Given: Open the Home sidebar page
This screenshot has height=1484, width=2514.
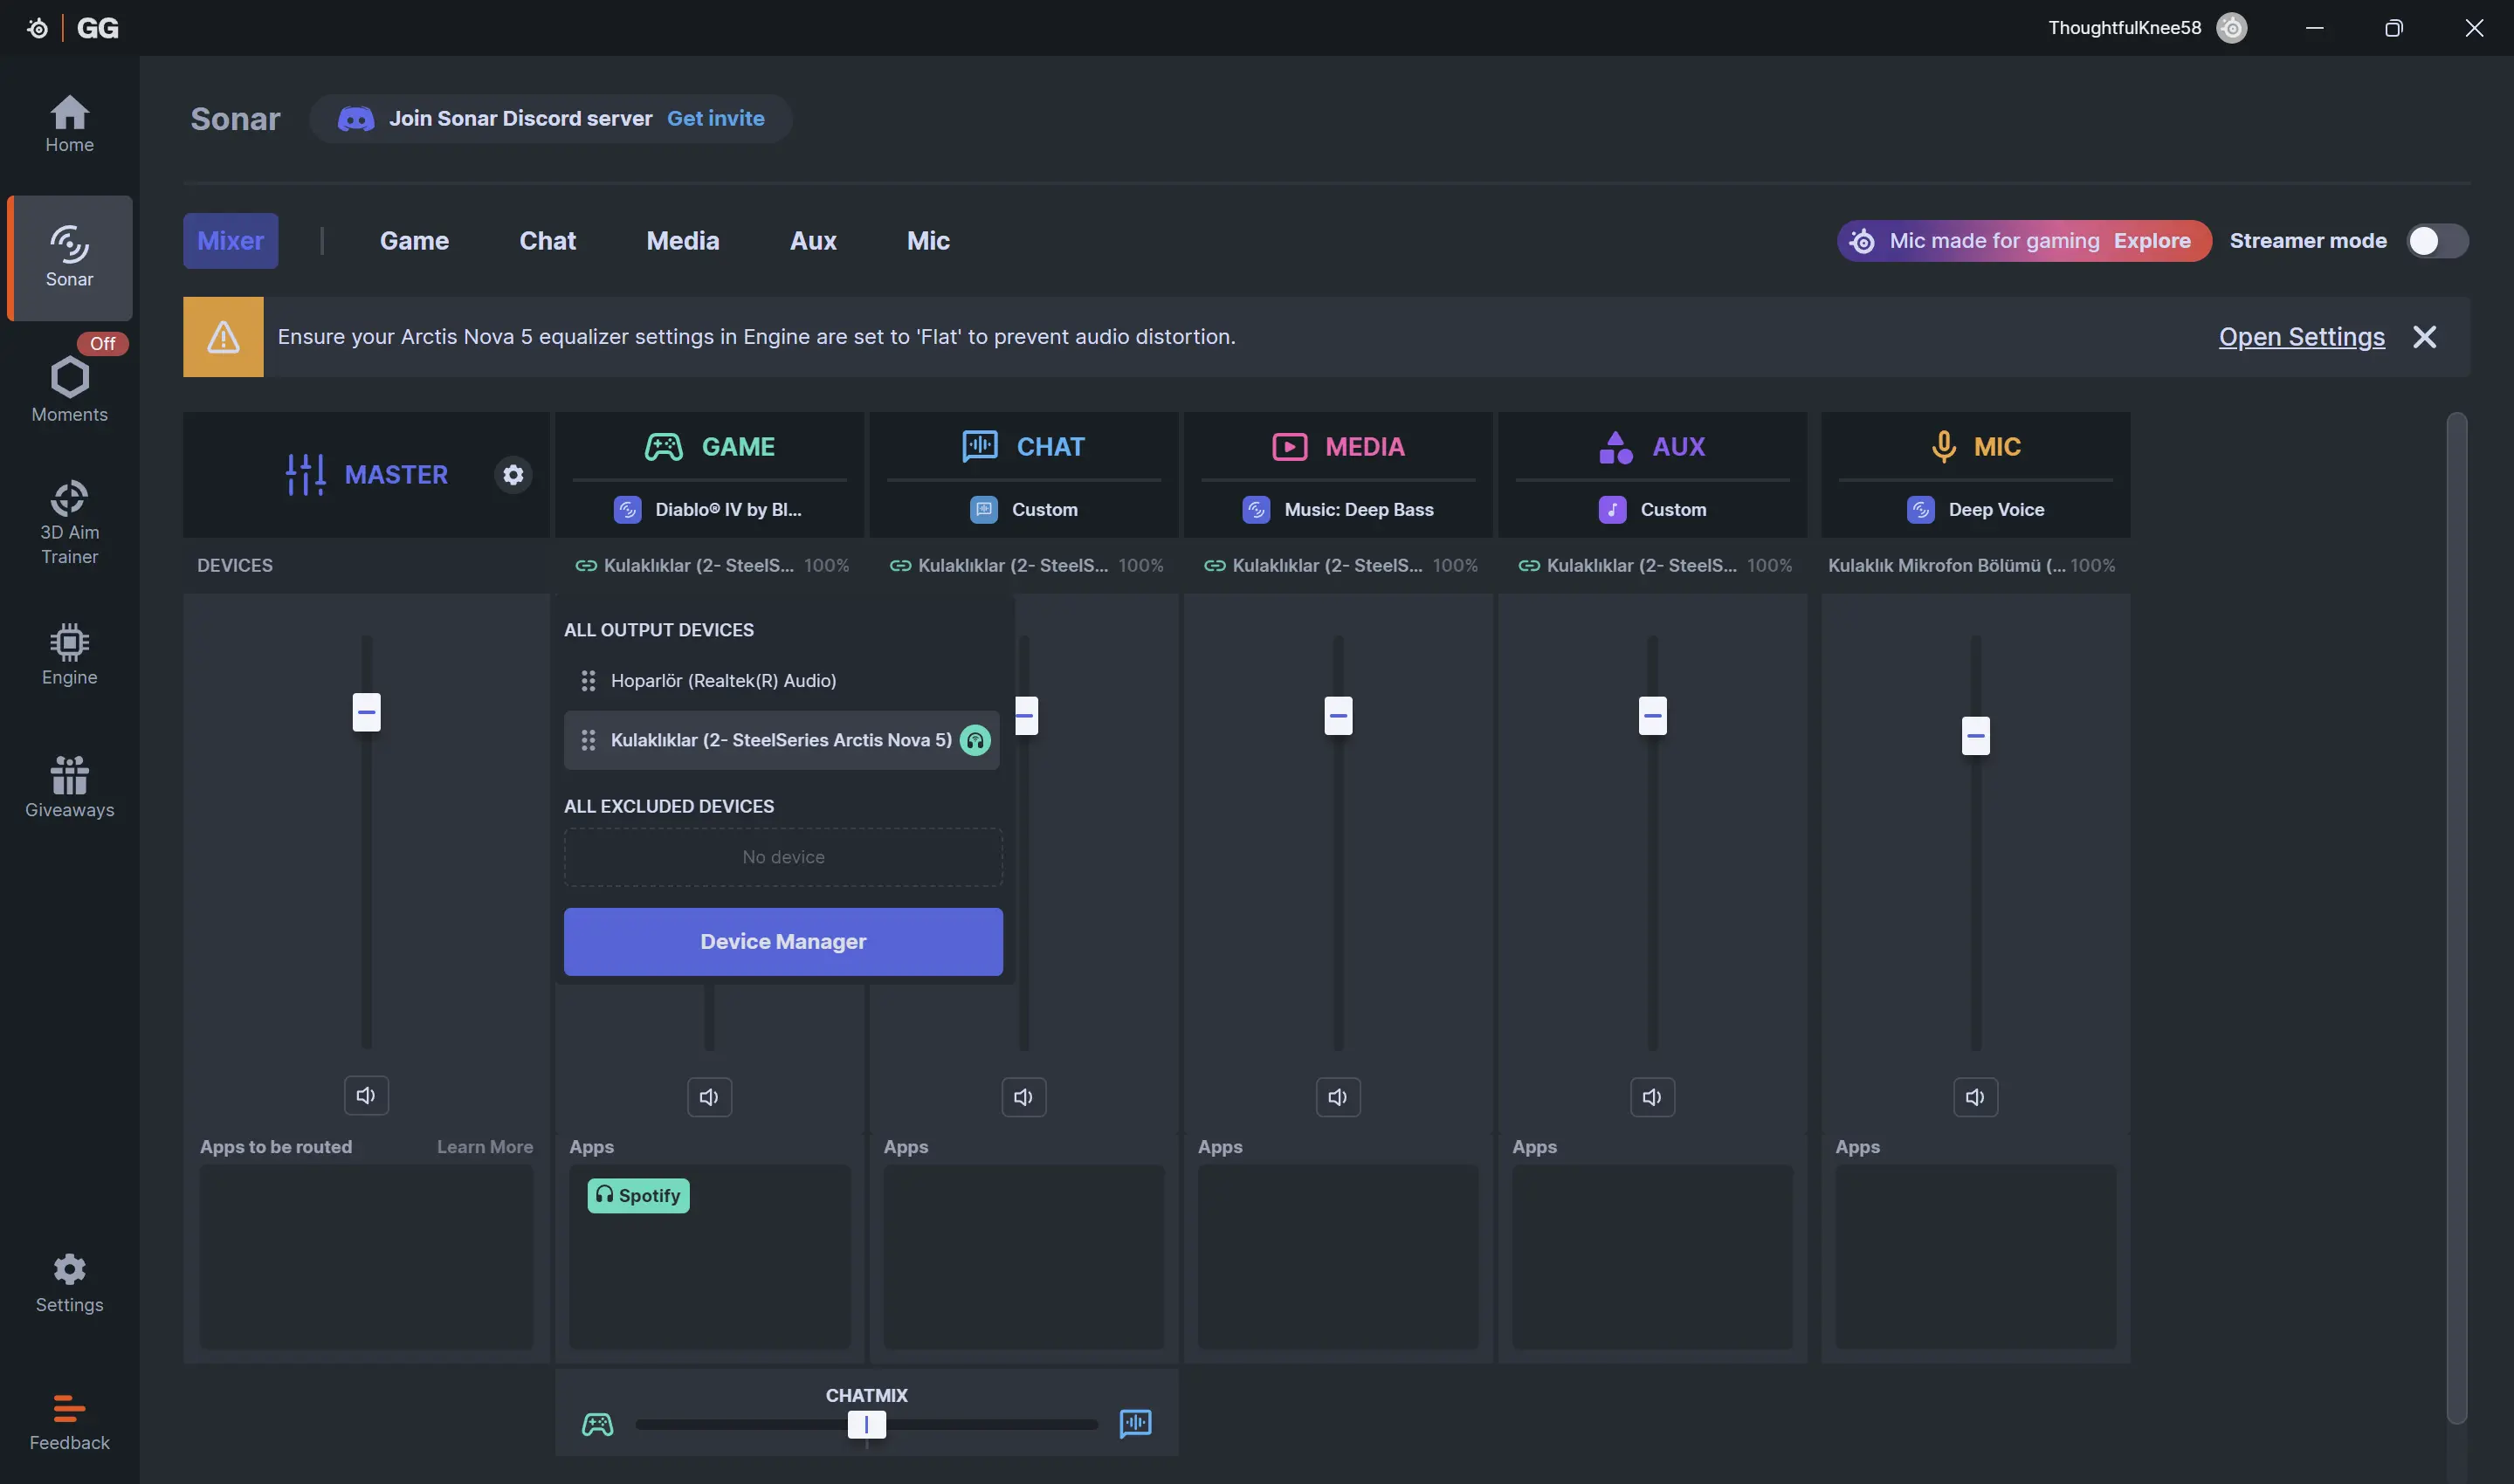Looking at the screenshot, I should tap(69, 124).
